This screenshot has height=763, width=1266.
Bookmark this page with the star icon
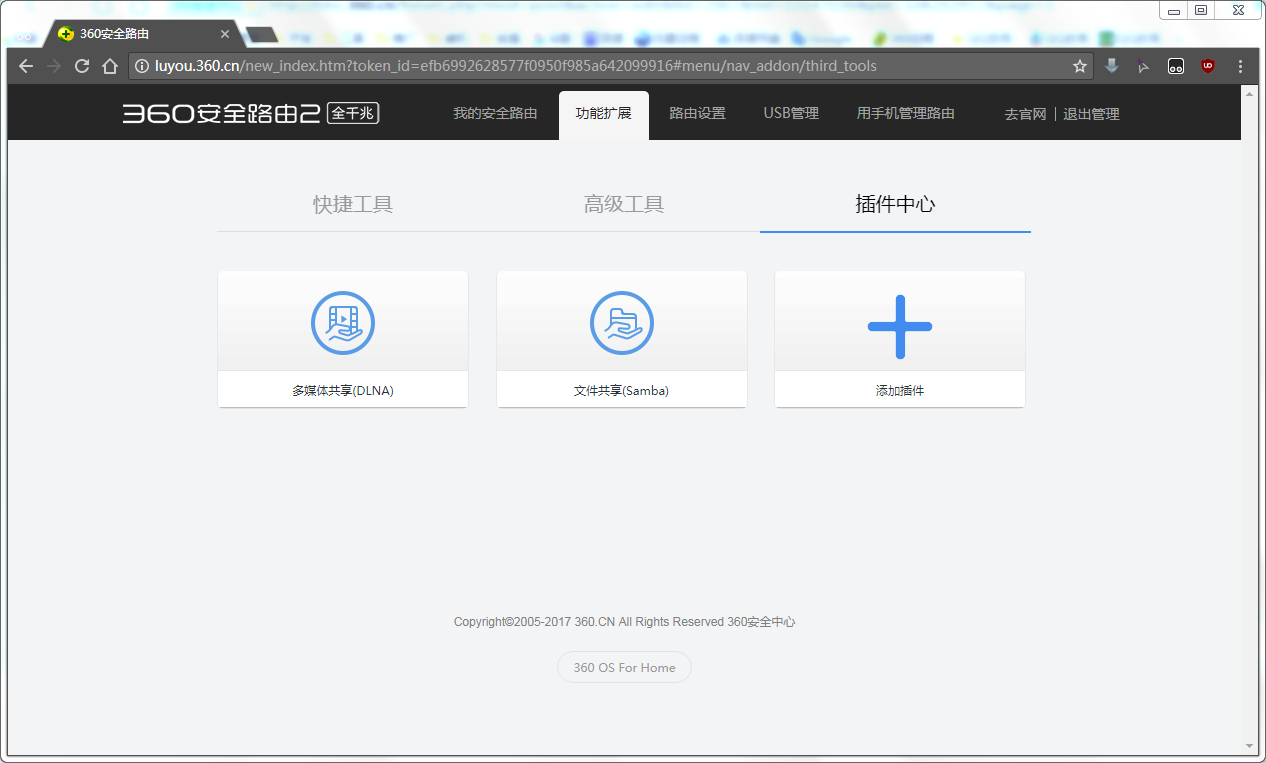pos(1080,66)
